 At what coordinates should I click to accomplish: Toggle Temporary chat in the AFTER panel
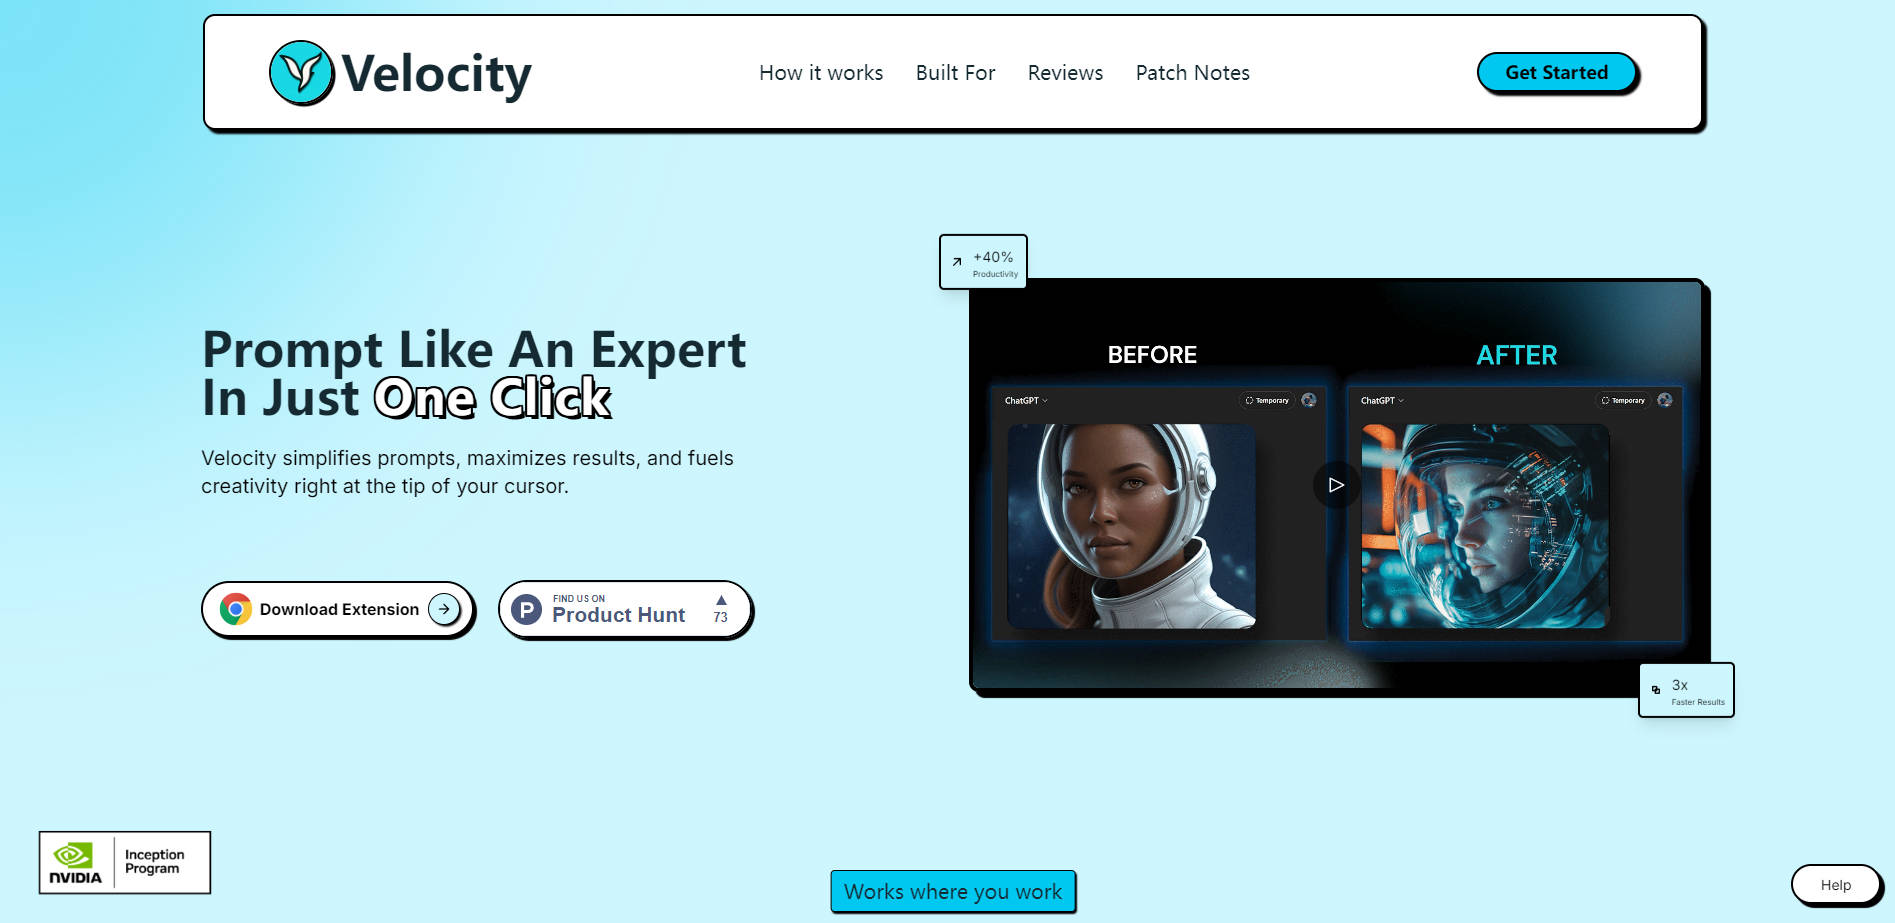pyautogui.click(x=1624, y=400)
